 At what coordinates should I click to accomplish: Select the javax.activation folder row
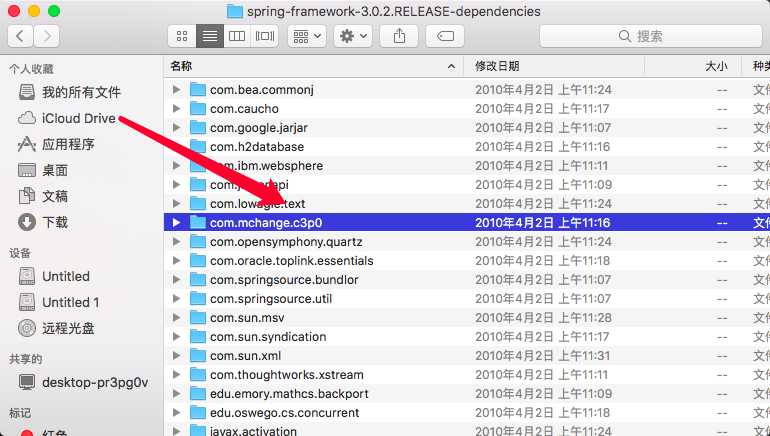click(x=467, y=431)
